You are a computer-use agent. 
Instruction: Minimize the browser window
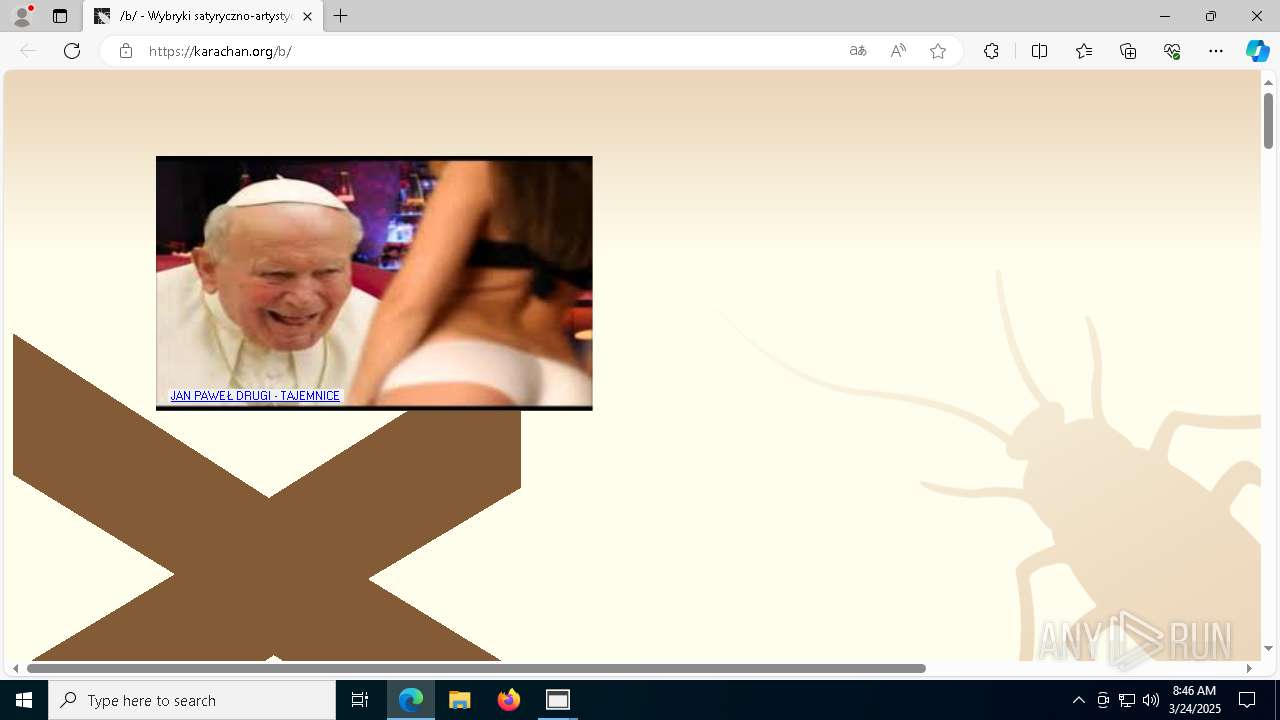tap(1165, 16)
